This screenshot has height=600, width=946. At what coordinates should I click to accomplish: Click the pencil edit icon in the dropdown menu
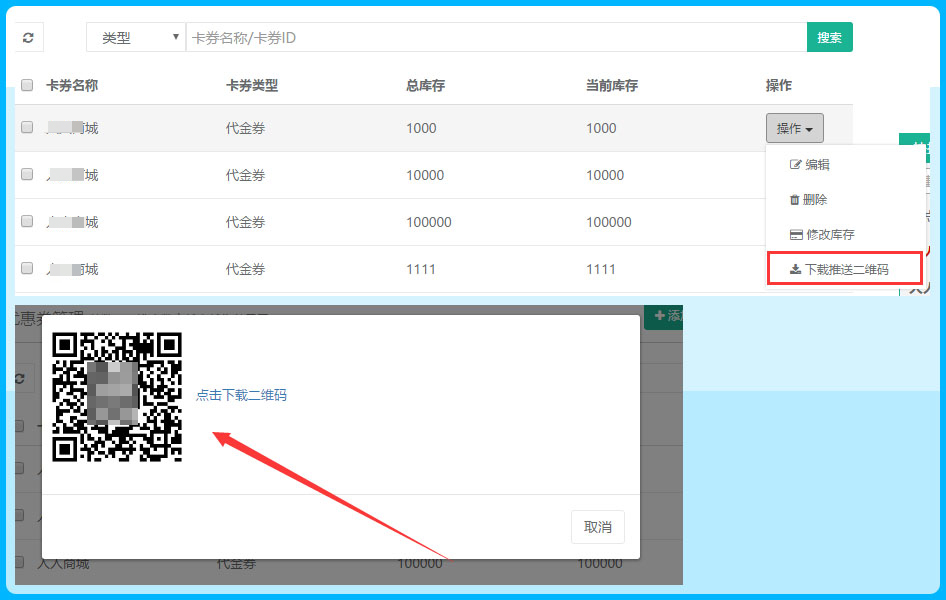pyautogui.click(x=796, y=165)
